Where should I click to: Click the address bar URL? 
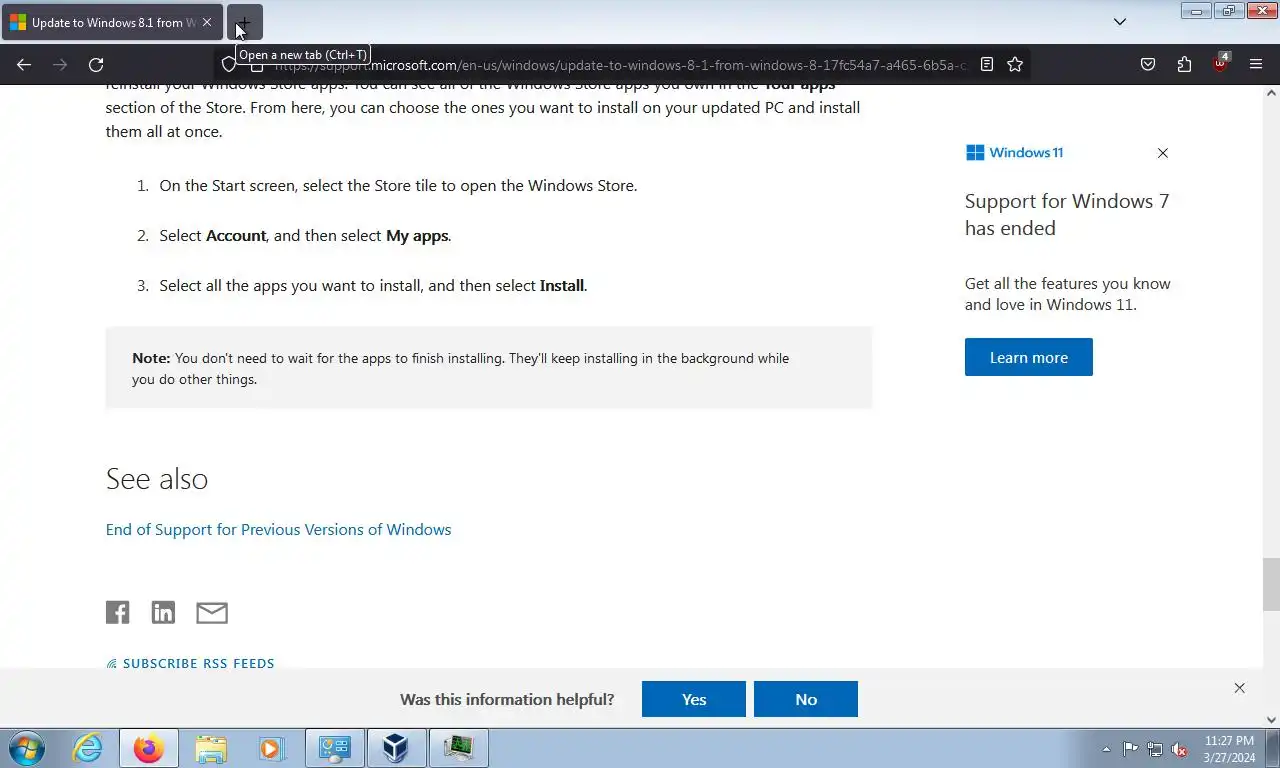(620, 65)
